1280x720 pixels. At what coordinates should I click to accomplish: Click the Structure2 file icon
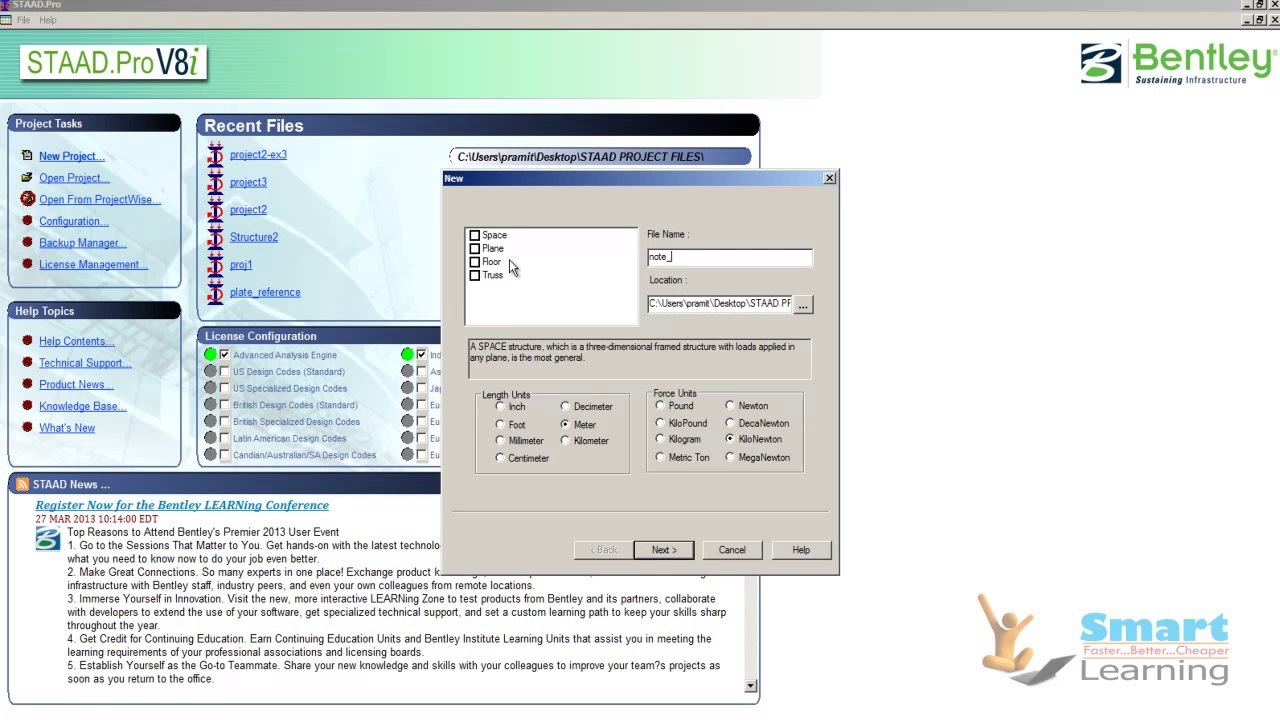point(215,237)
